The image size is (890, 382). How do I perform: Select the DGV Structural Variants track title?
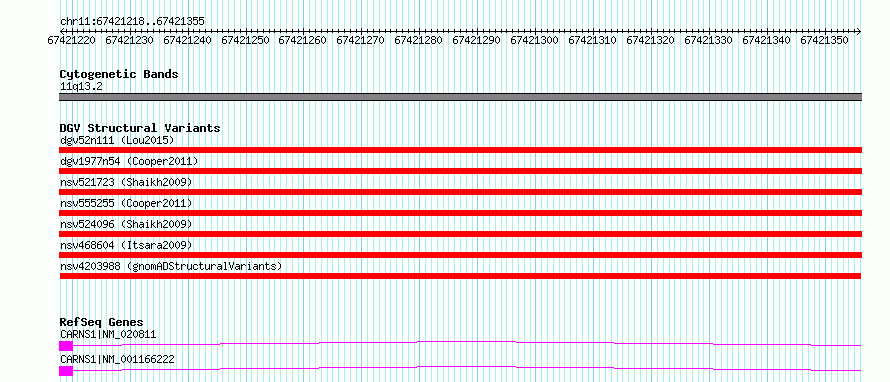coord(140,128)
